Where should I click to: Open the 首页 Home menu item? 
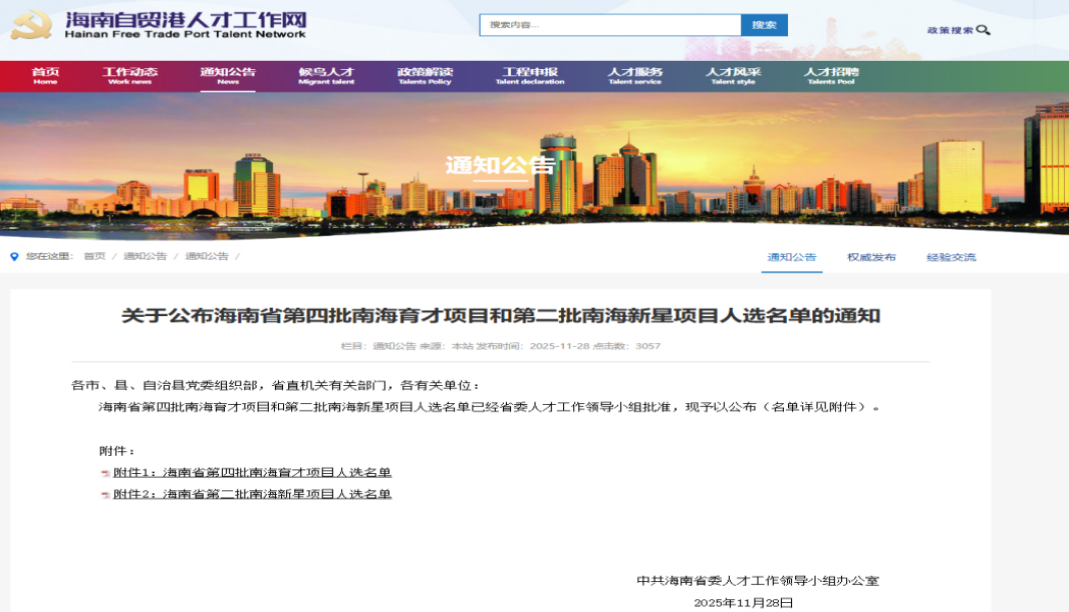pos(45,76)
